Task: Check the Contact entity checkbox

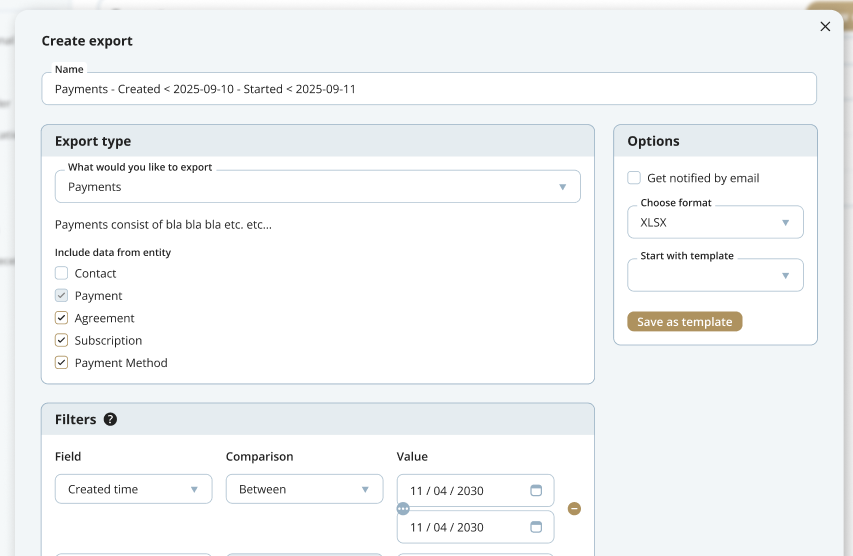Action: click(x=62, y=273)
